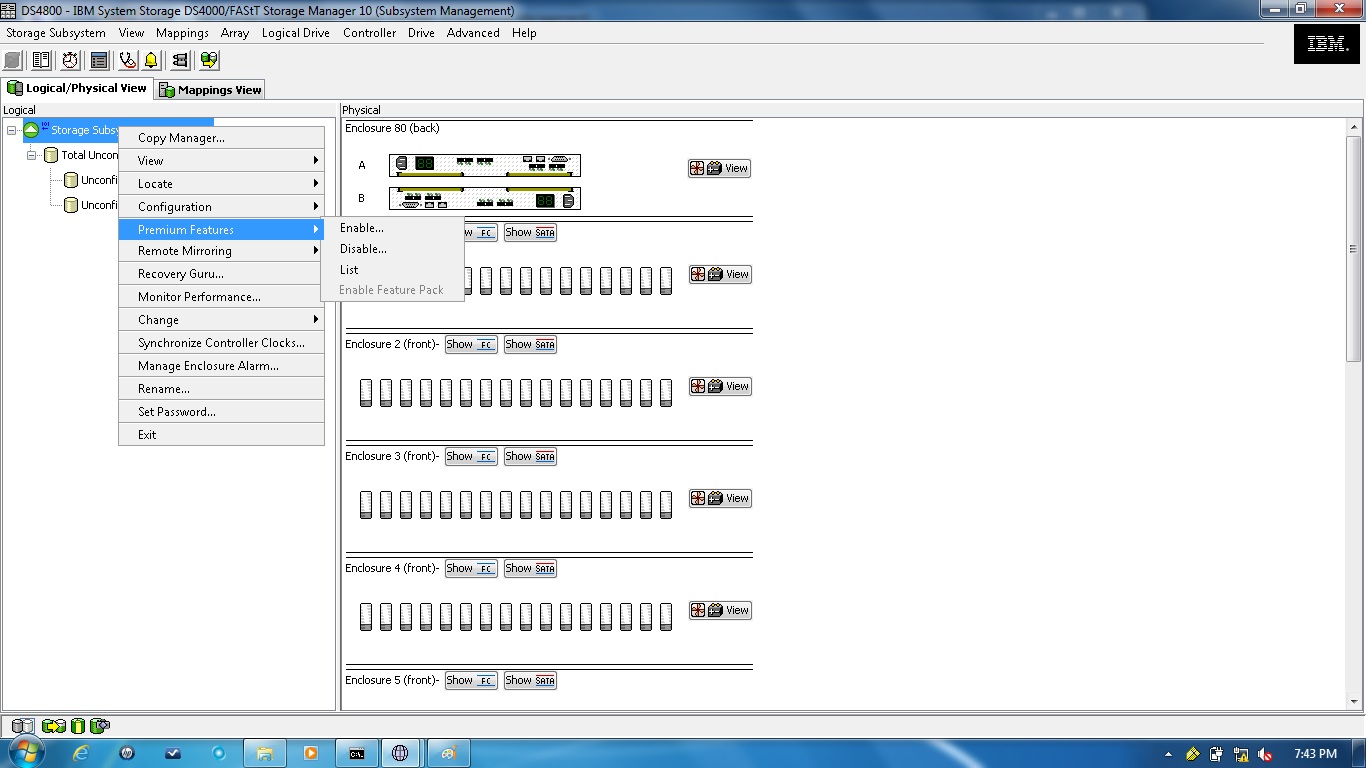Select the last drive in Enclosure 3
1366x768 pixels.
pyautogui.click(x=666, y=504)
